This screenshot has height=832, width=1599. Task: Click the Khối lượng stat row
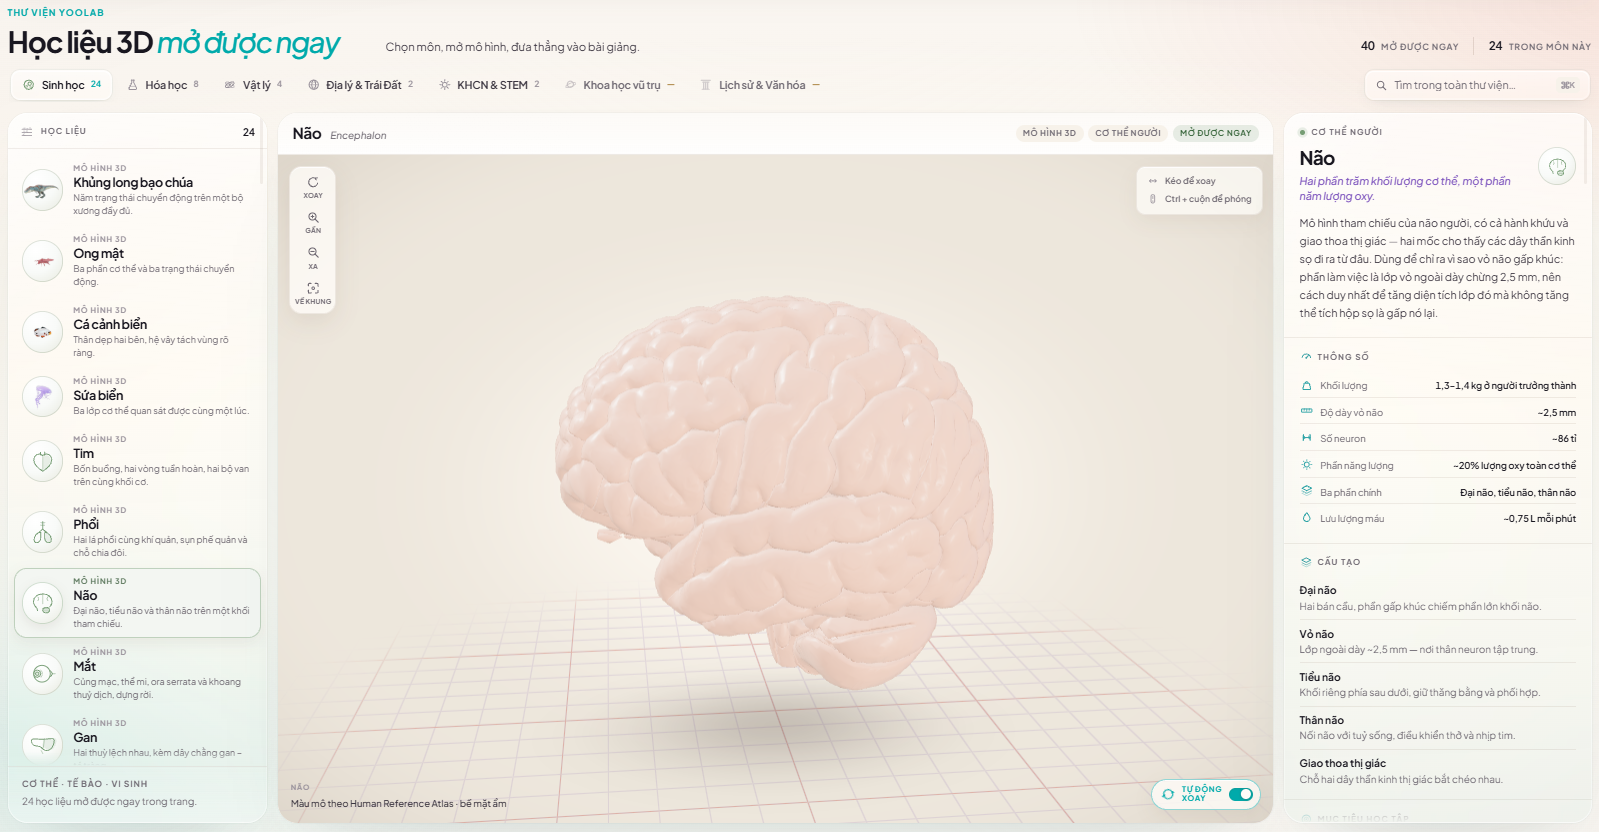1437,386
